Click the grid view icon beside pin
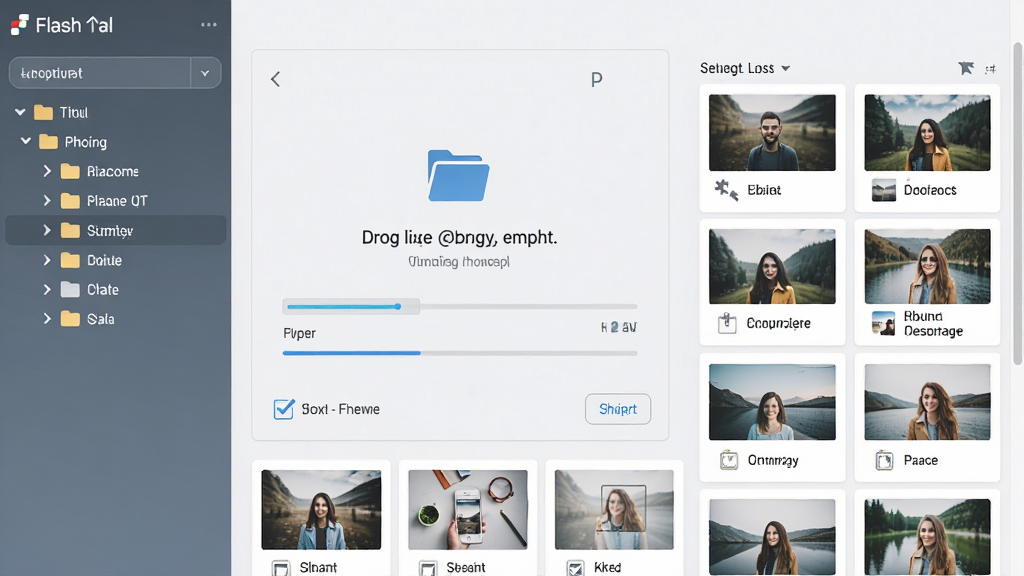The height and width of the screenshot is (576, 1024). point(990,69)
